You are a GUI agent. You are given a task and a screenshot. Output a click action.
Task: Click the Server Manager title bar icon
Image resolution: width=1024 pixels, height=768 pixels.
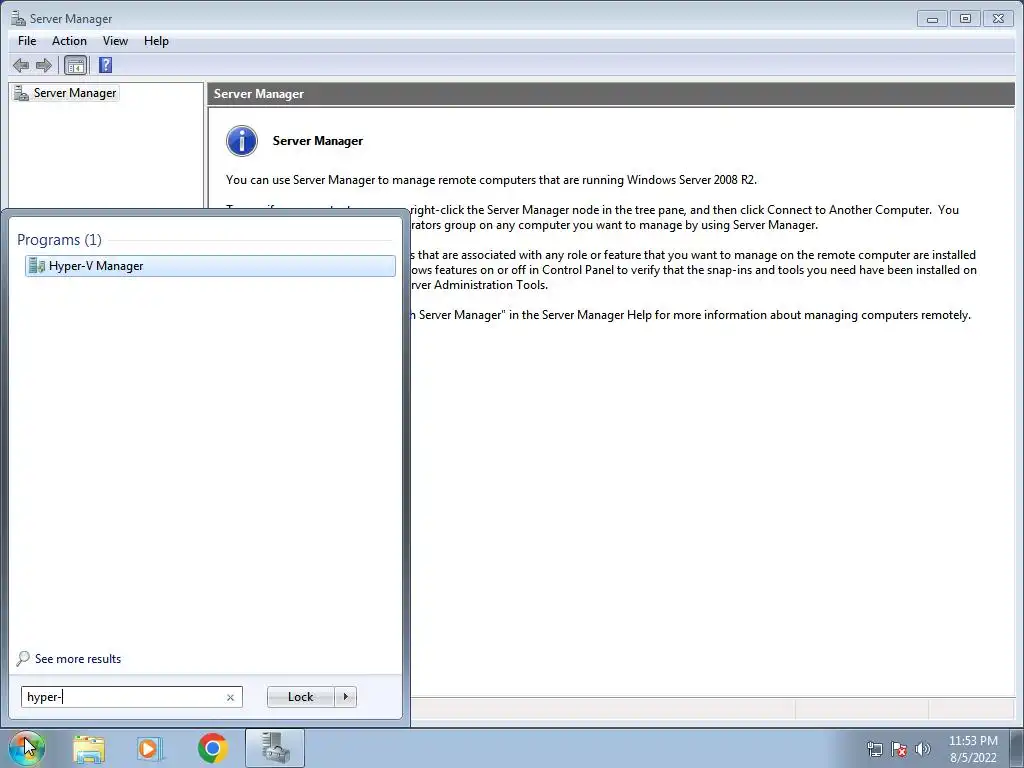click(x=18, y=18)
